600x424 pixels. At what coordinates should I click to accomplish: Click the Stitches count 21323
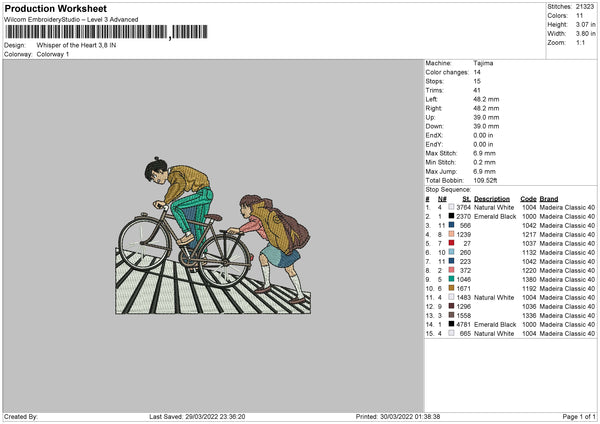(585, 7)
